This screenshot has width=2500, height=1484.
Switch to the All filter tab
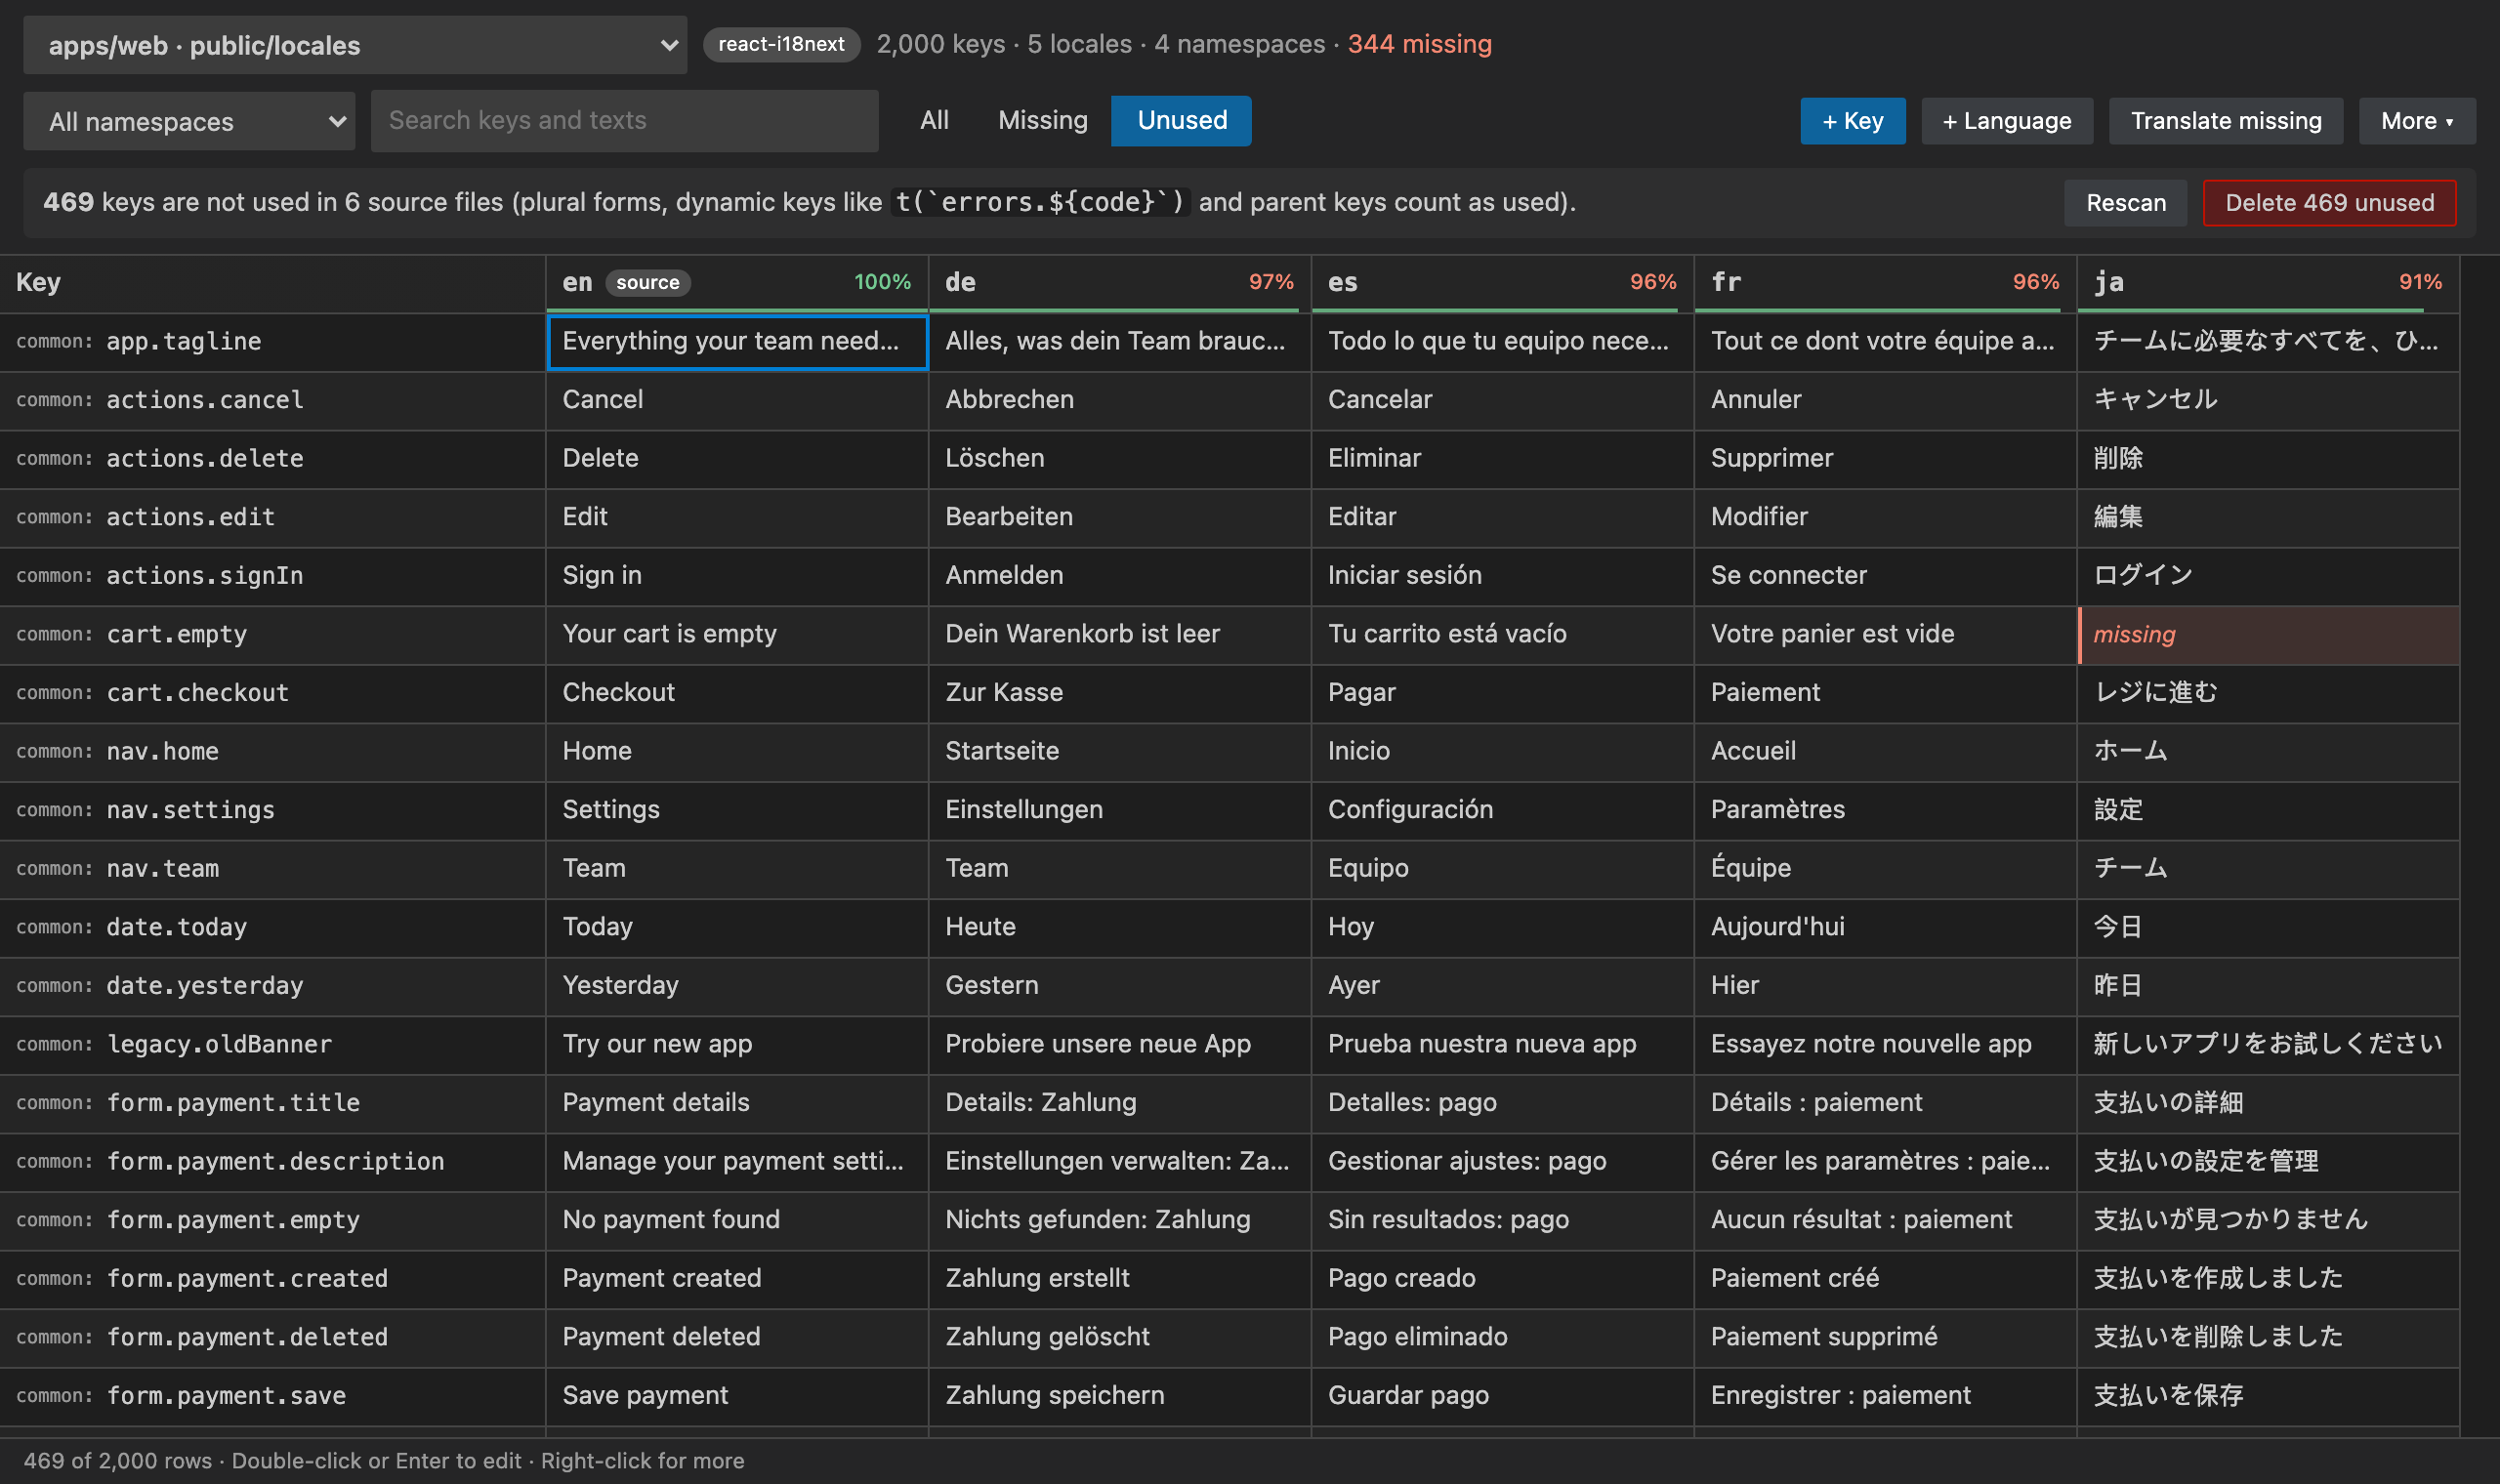pyautogui.click(x=934, y=121)
